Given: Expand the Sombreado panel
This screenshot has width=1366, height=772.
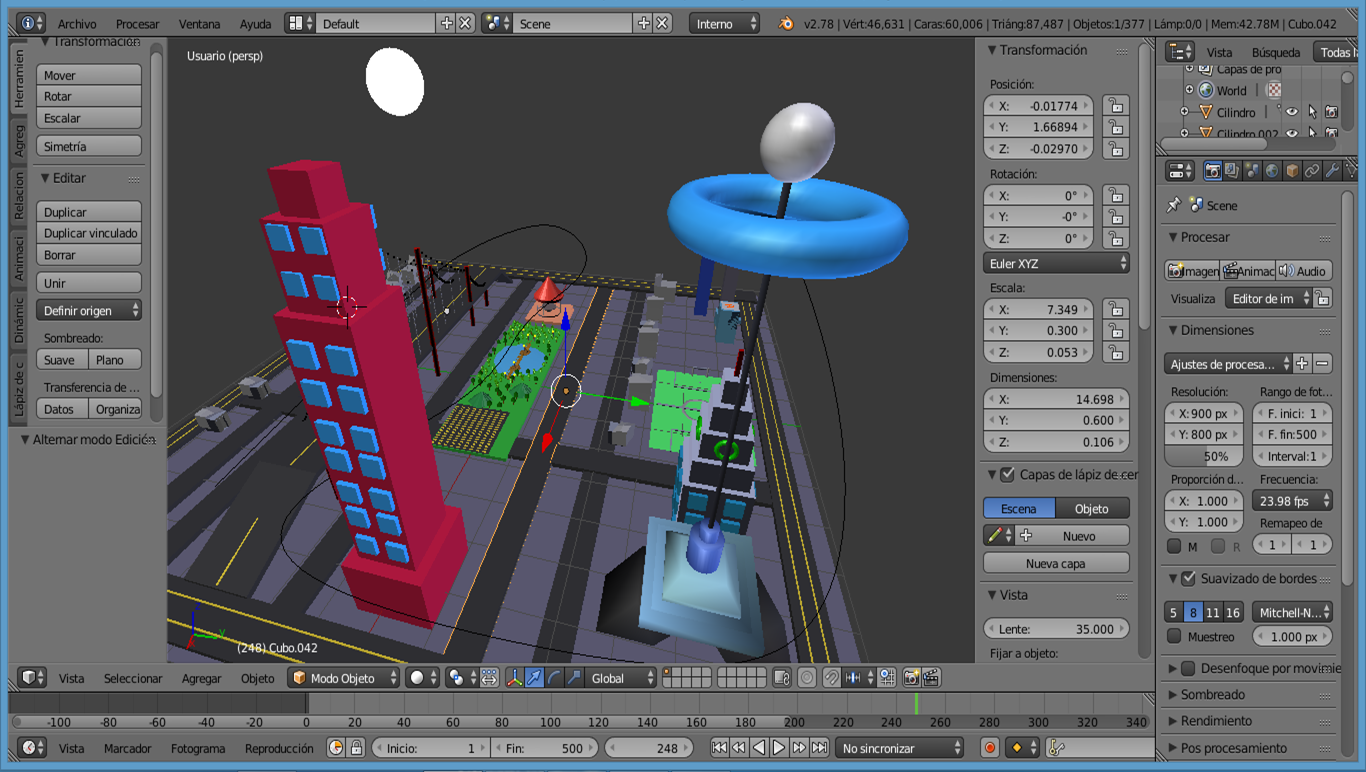Looking at the screenshot, I should click(1212, 695).
